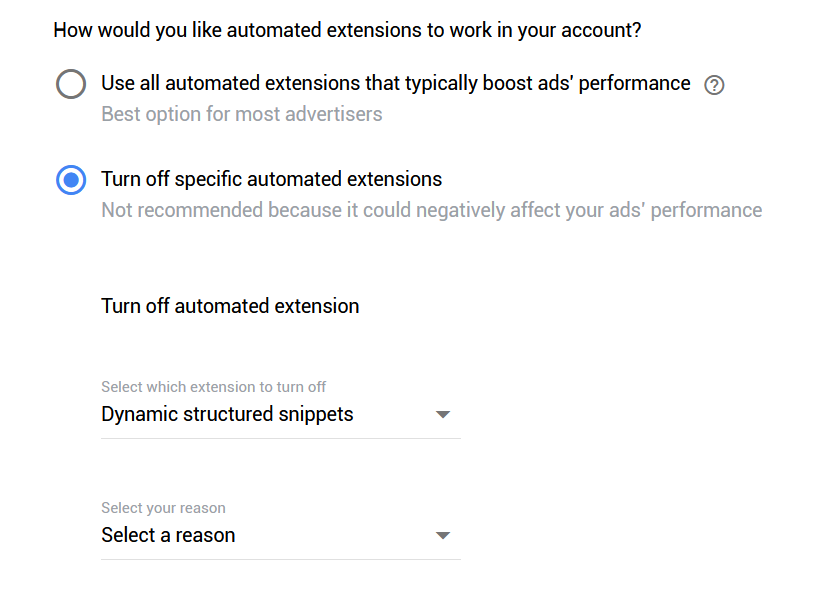The image size is (836, 608).
Task: Click "Best option for most advertisers" text
Action: pos(241,114)
